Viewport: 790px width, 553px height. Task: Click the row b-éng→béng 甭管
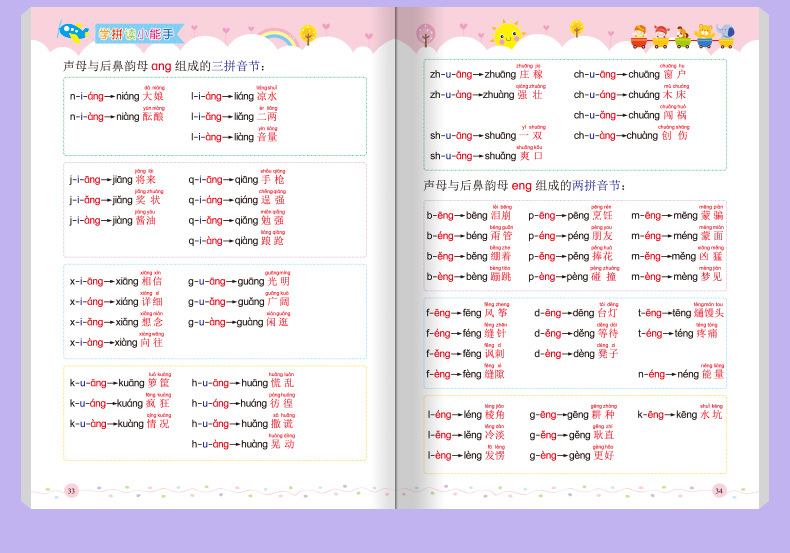[470, 234]
